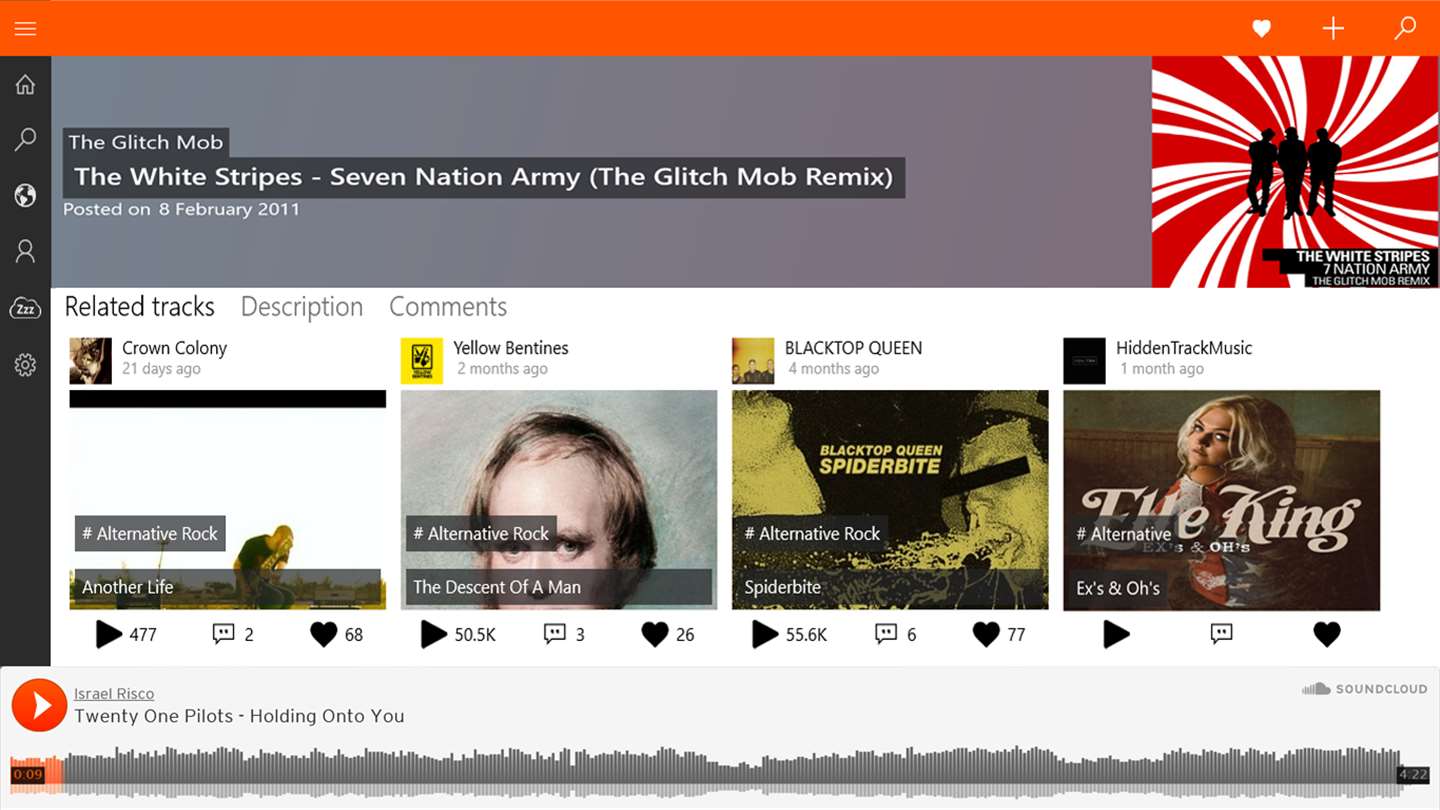Viewport: 1440px width, 810px height.
Task: Like the Spiderbite track
Action: pos(986,634)
